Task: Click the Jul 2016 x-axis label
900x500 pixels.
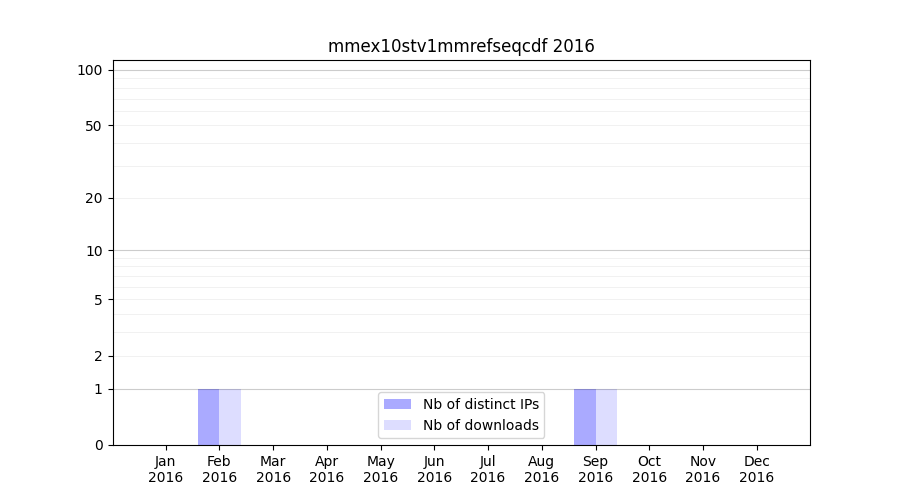Action: 488,469
